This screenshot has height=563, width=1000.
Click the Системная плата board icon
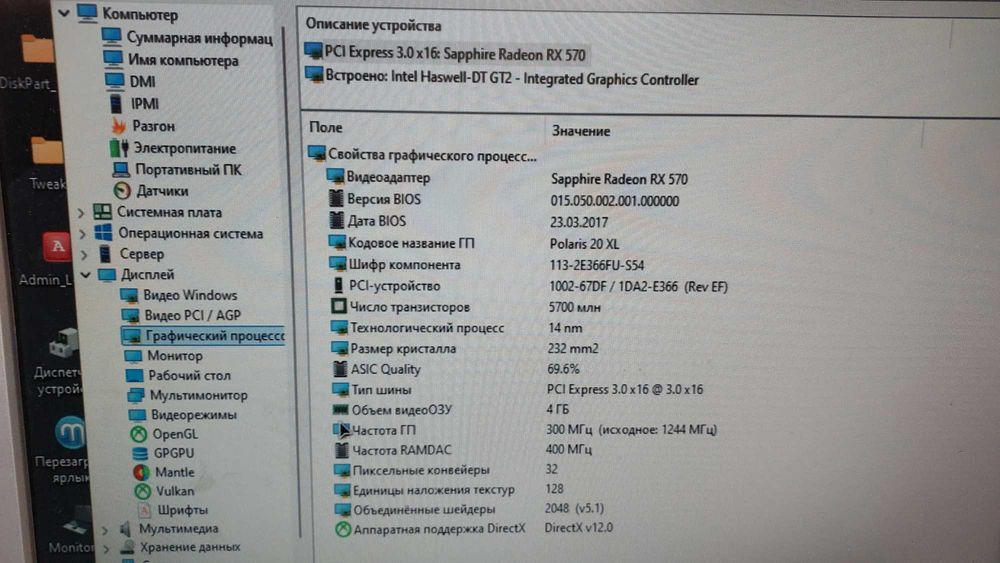[102, 212]
